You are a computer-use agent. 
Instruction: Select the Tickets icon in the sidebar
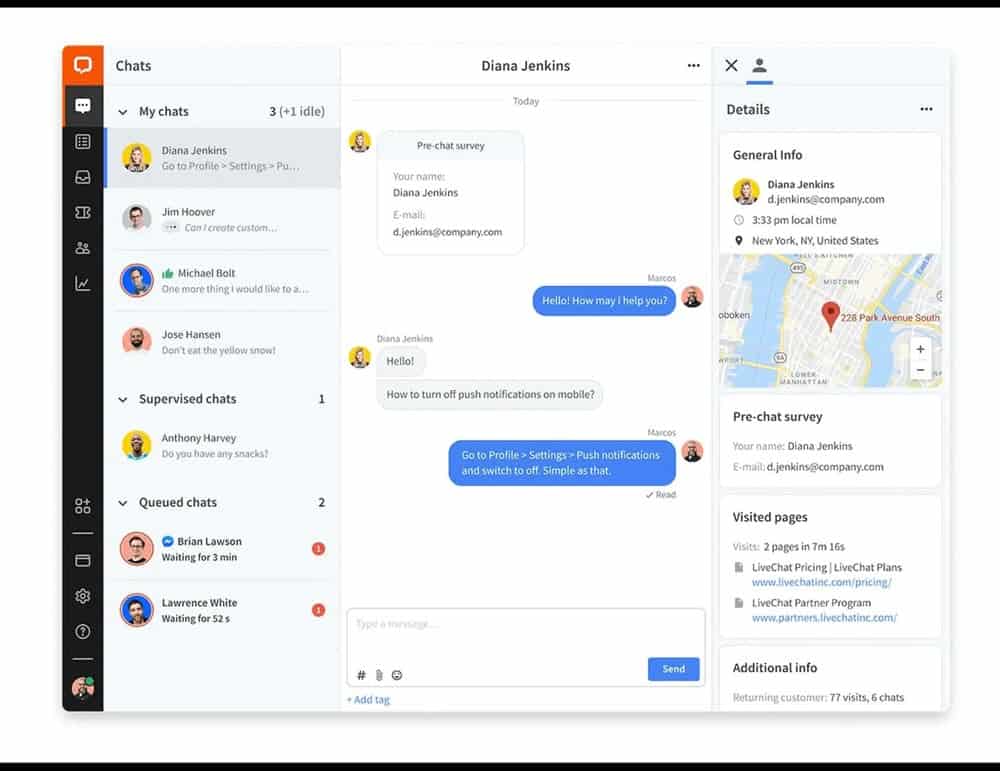point(83,212)
